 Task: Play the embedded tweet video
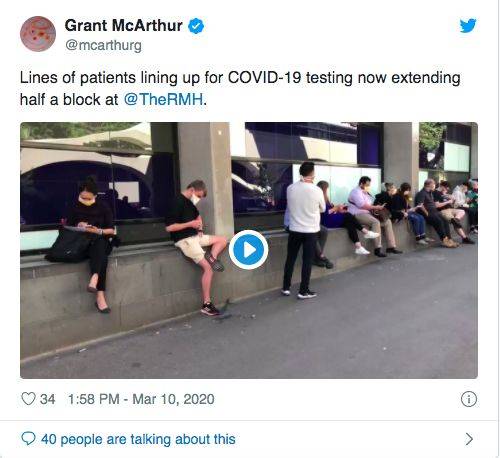click(x=248, y=250)
